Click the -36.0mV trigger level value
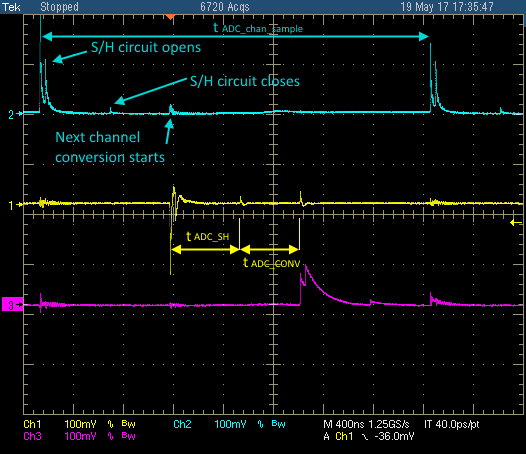Image resolution: width=526 pixels, height=454 pixels. coord(394,437)
